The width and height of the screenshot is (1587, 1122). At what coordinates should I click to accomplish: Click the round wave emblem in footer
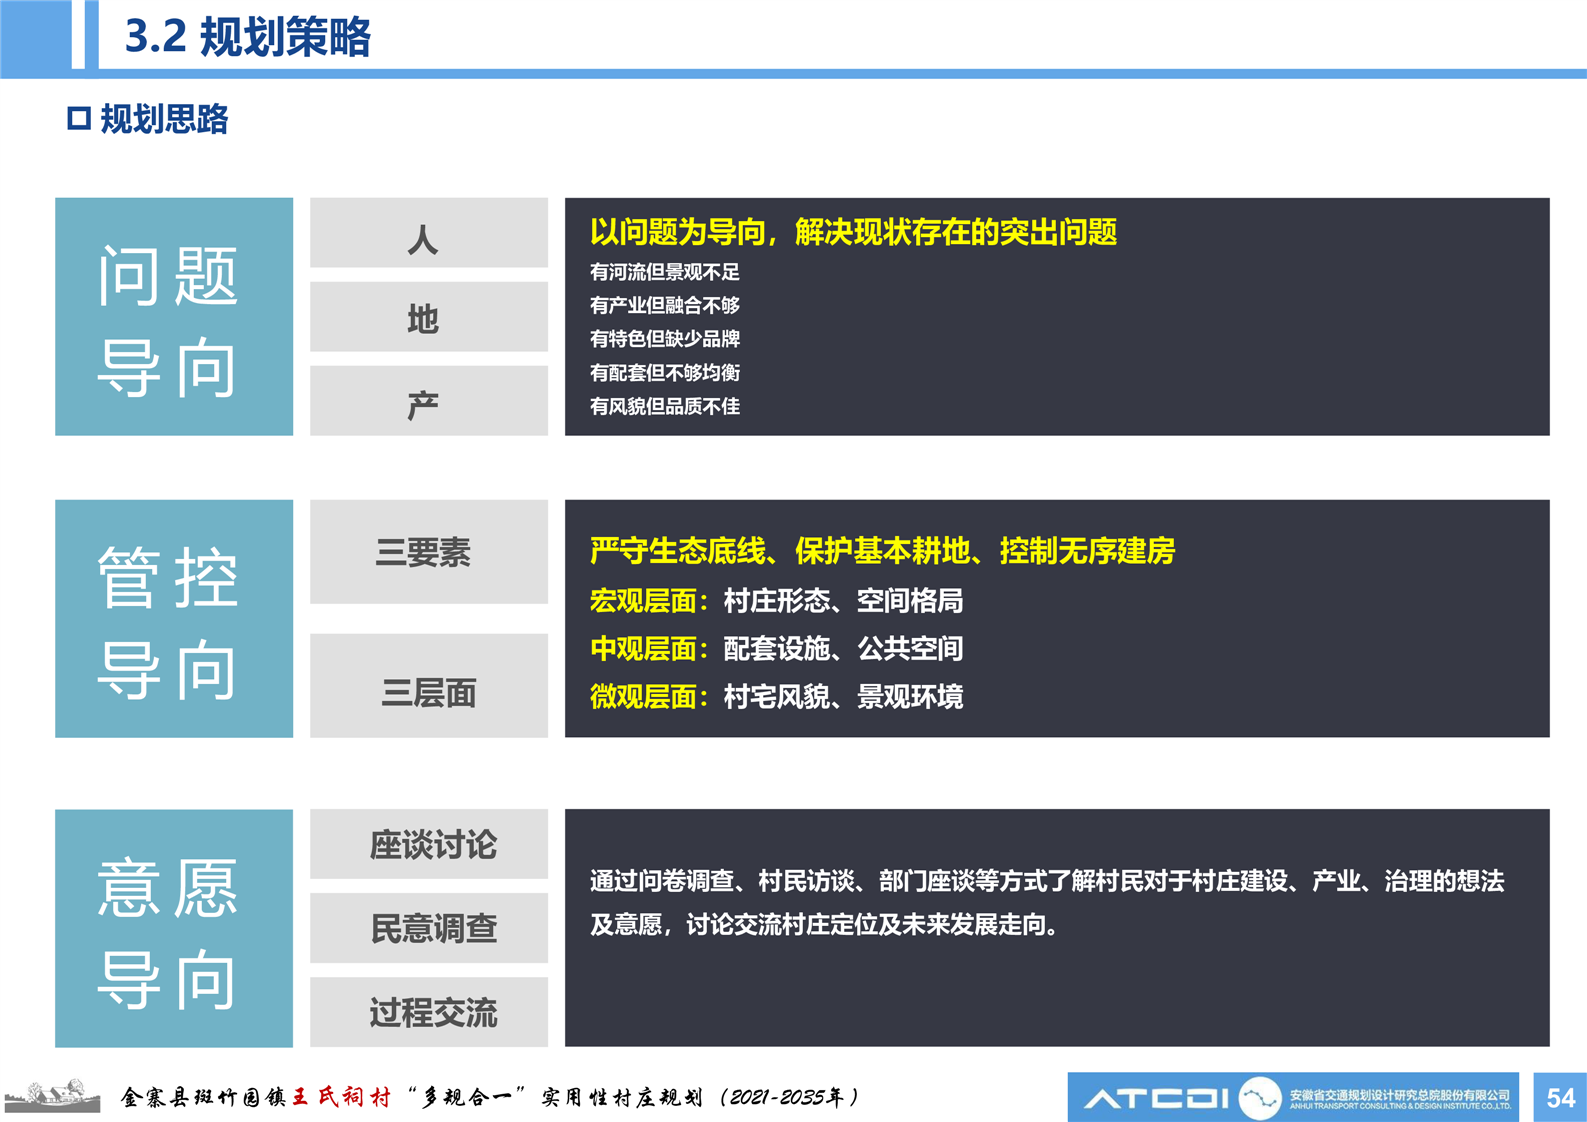click(1260, 1098)
